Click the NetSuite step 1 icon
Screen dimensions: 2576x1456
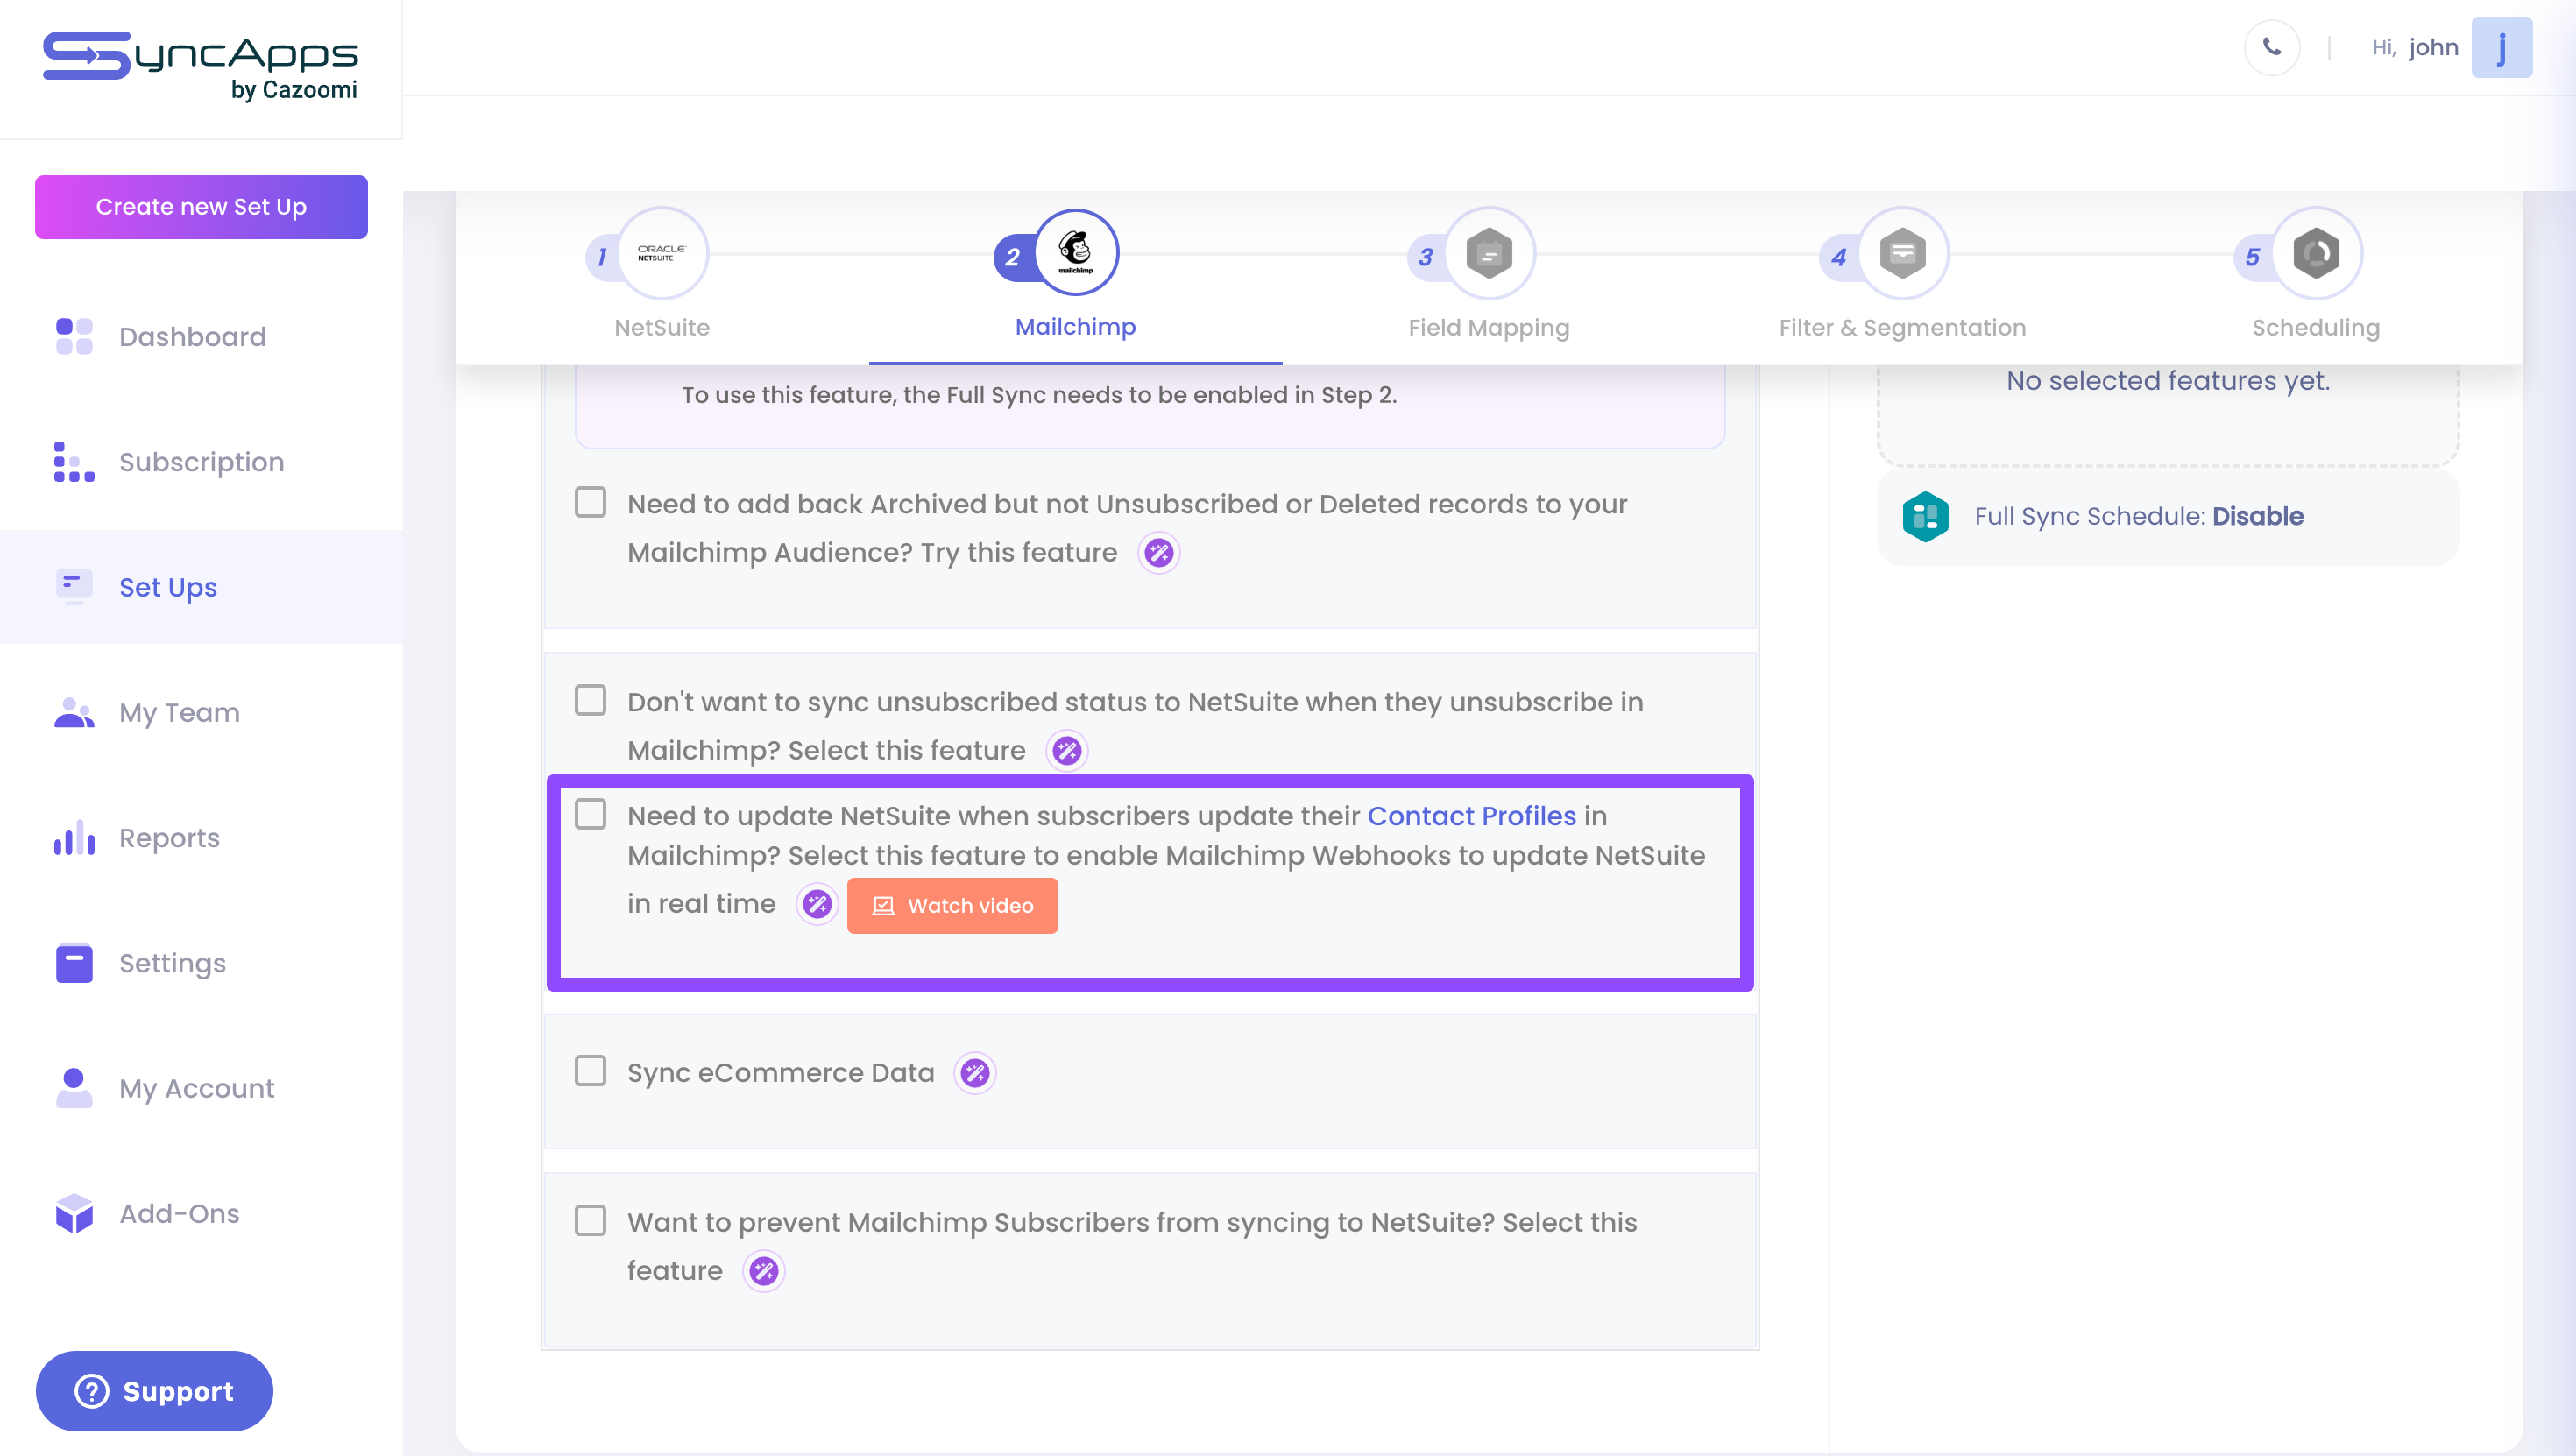[x=661, y=253]
